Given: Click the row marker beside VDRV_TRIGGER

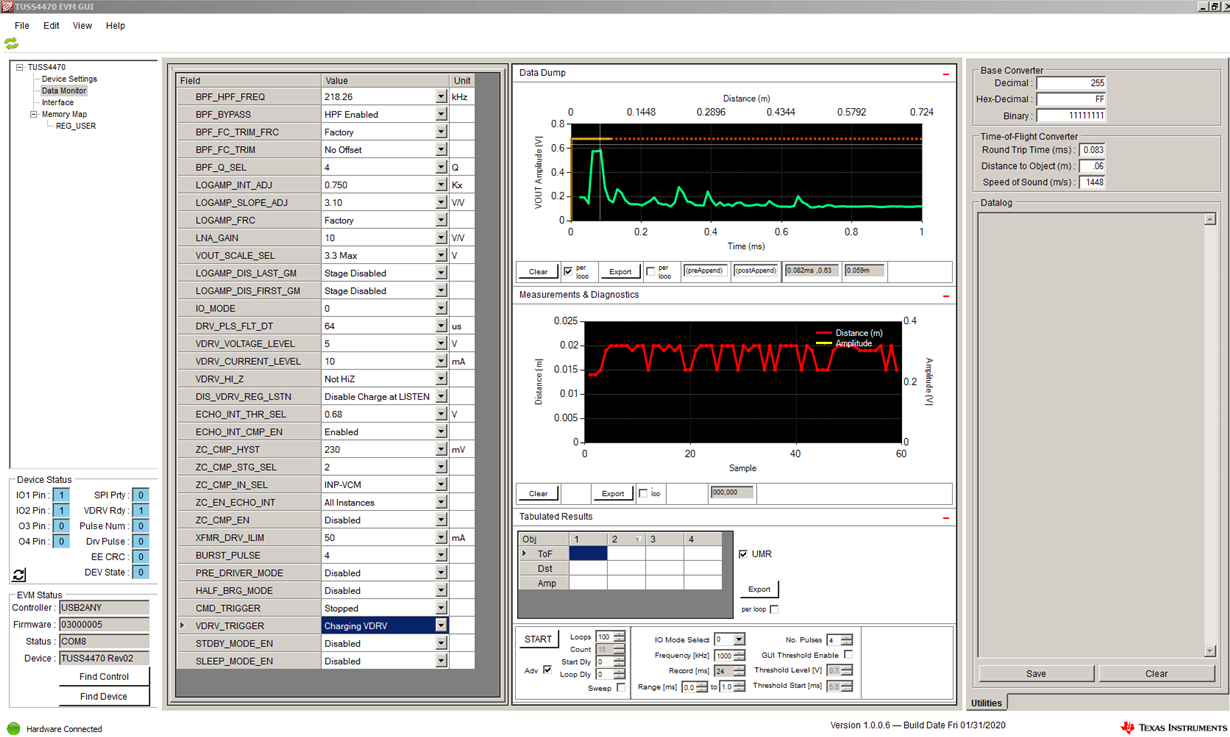Looking at the screenshot, I should coord(182,626).
